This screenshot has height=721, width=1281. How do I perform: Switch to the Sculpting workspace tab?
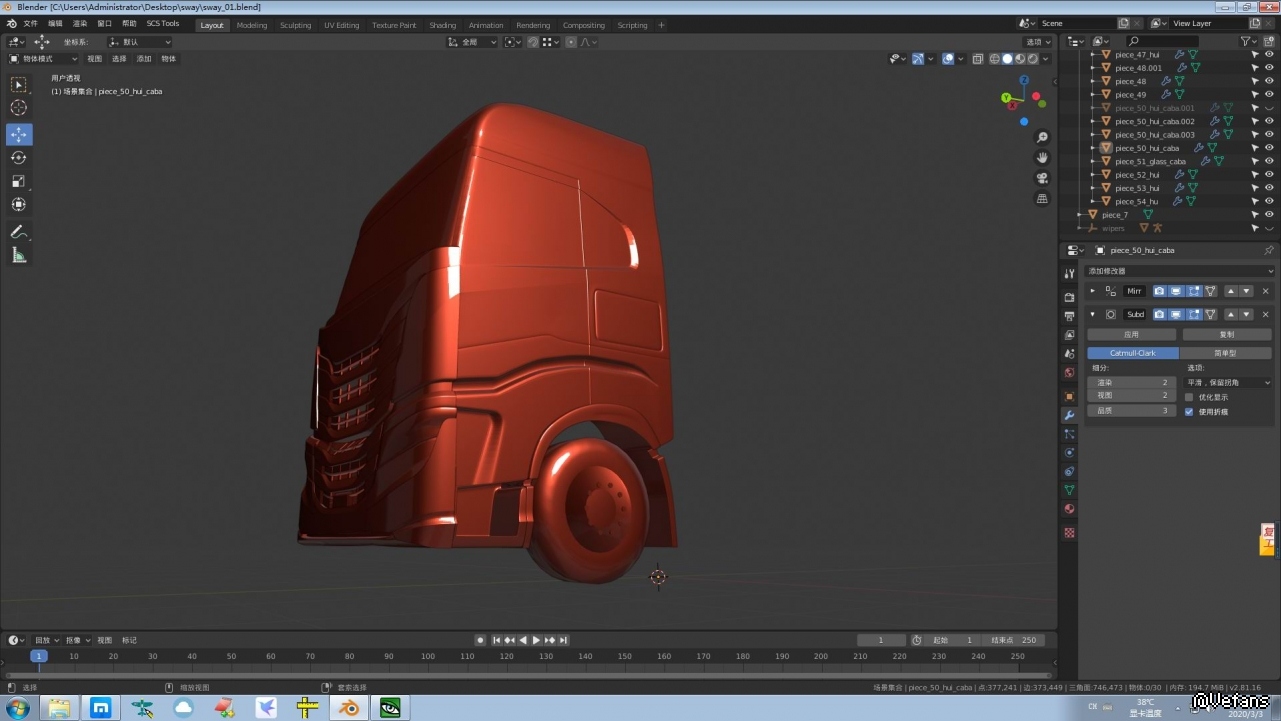click(295, 25)
